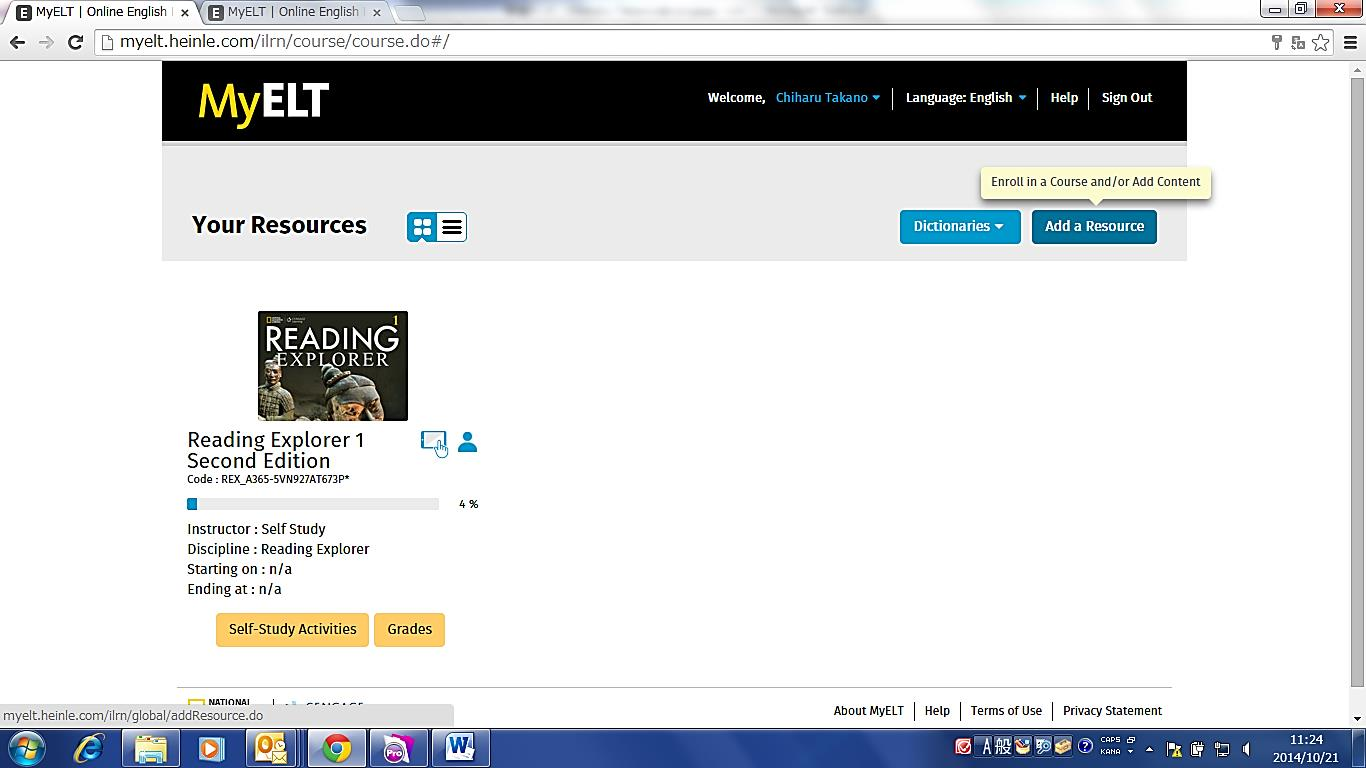1366x768 pixels.
Task: Close the first MyELT tab
Action: 184,13
